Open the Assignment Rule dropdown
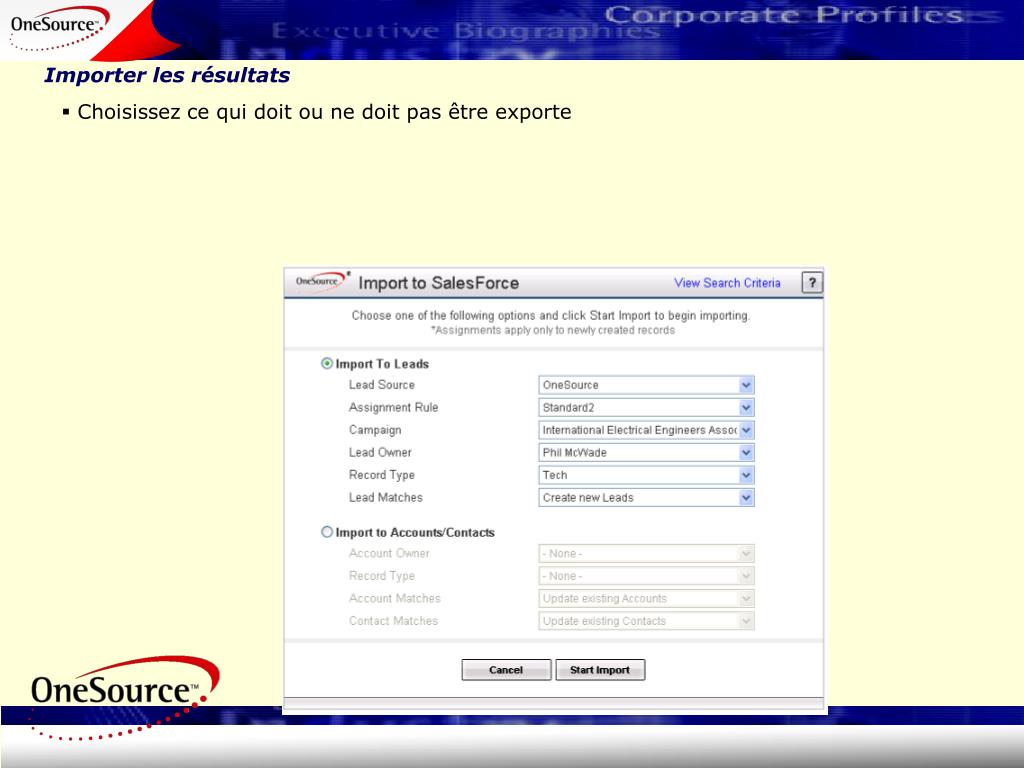The width and height of the screenshot is (1024, 768). 646,408
